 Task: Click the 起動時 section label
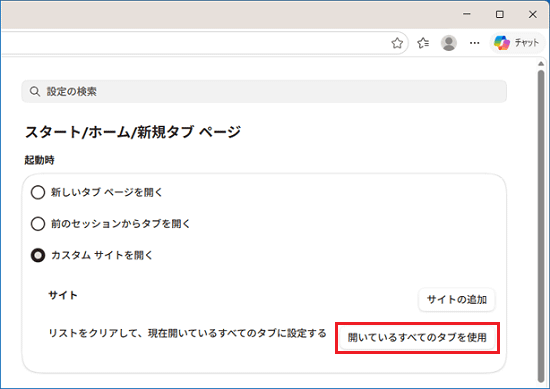coord(39,160)
